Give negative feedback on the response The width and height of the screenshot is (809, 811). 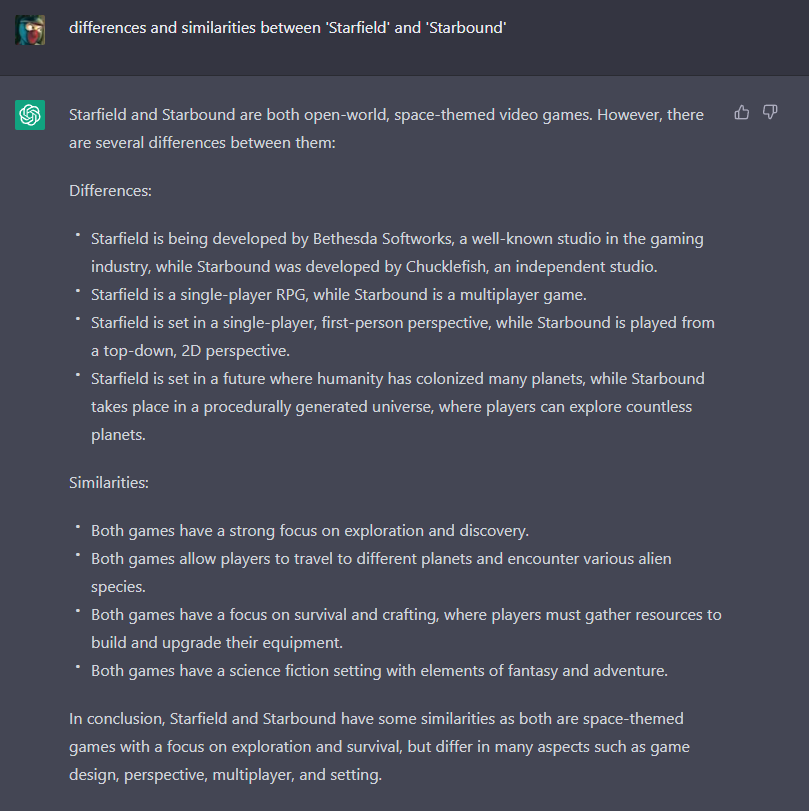[x=770, y=112]
